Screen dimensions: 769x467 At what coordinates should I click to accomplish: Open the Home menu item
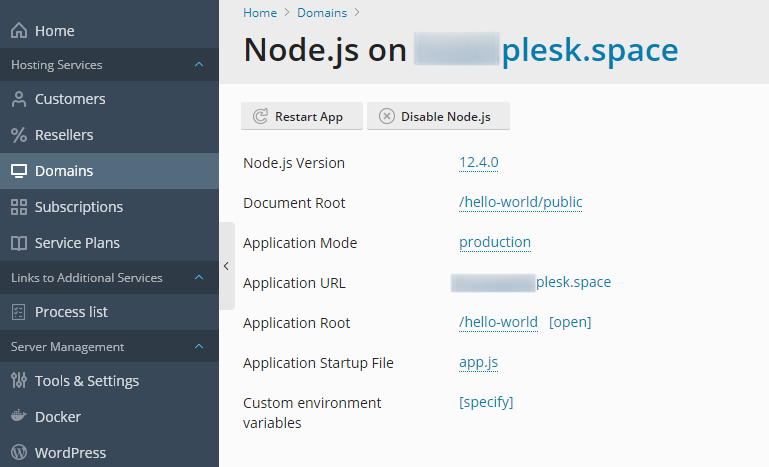tap(109, 30)
